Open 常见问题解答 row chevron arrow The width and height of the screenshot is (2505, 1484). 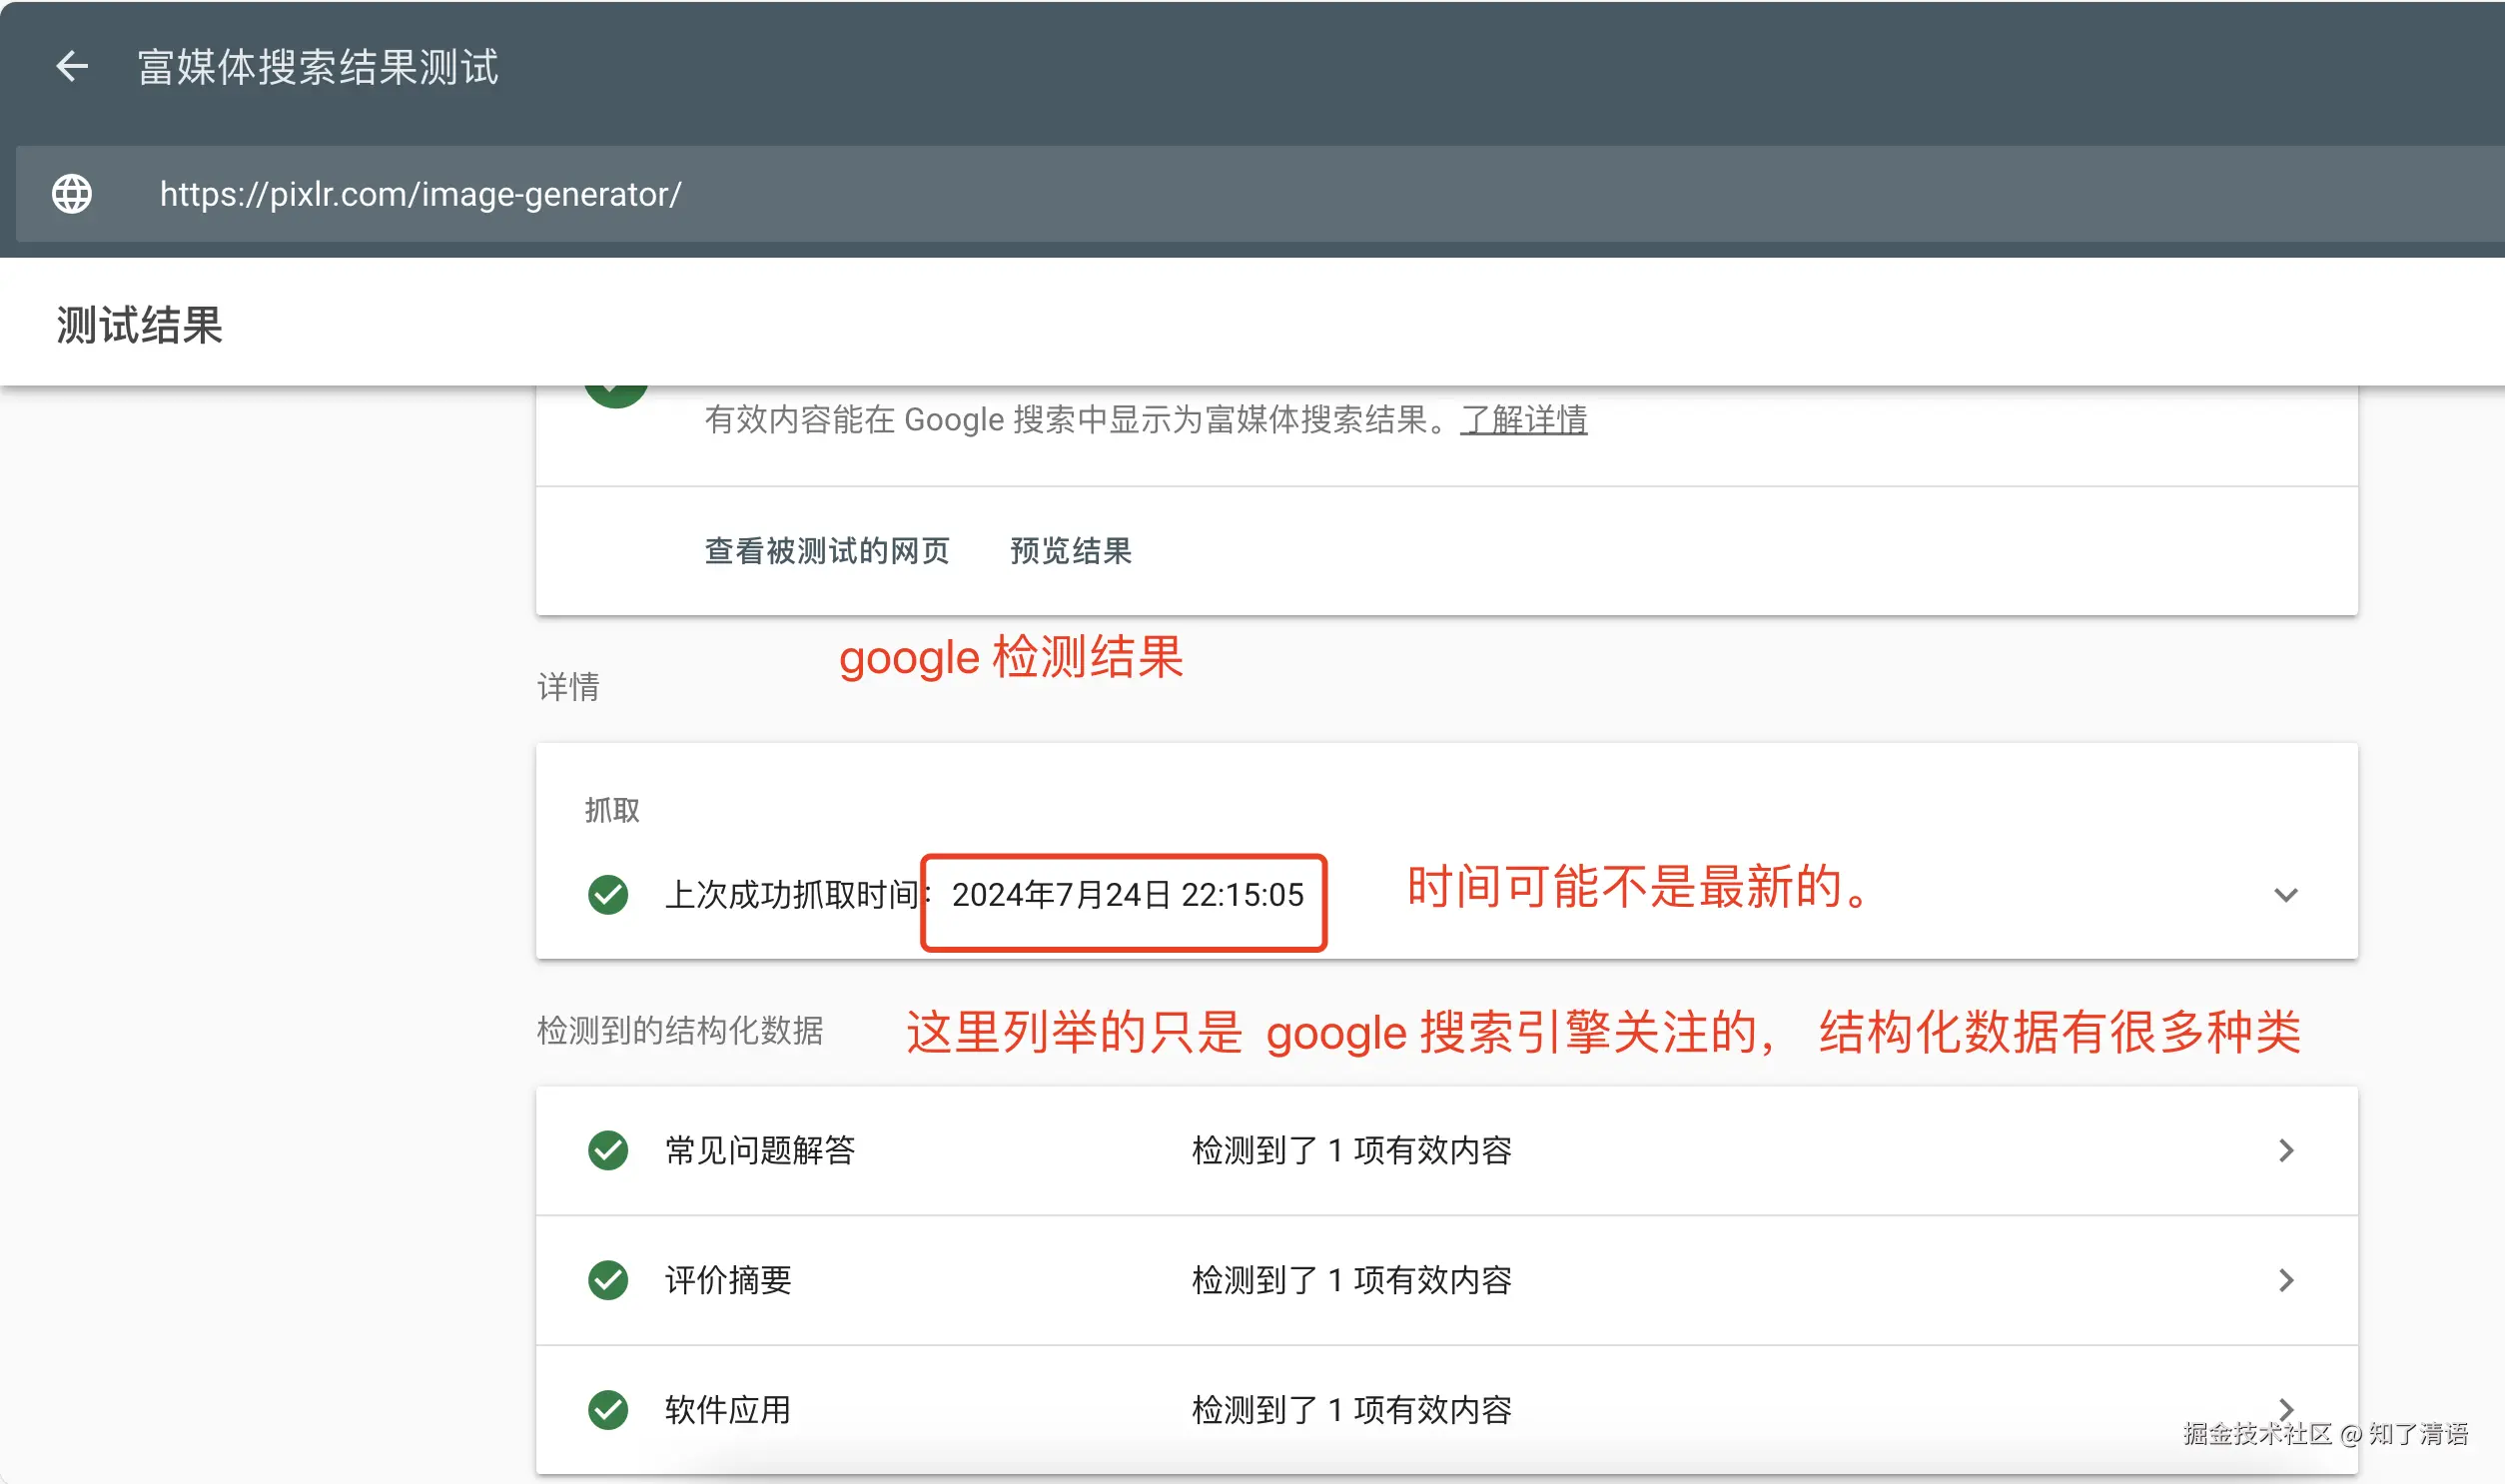click(2285, 1150)
